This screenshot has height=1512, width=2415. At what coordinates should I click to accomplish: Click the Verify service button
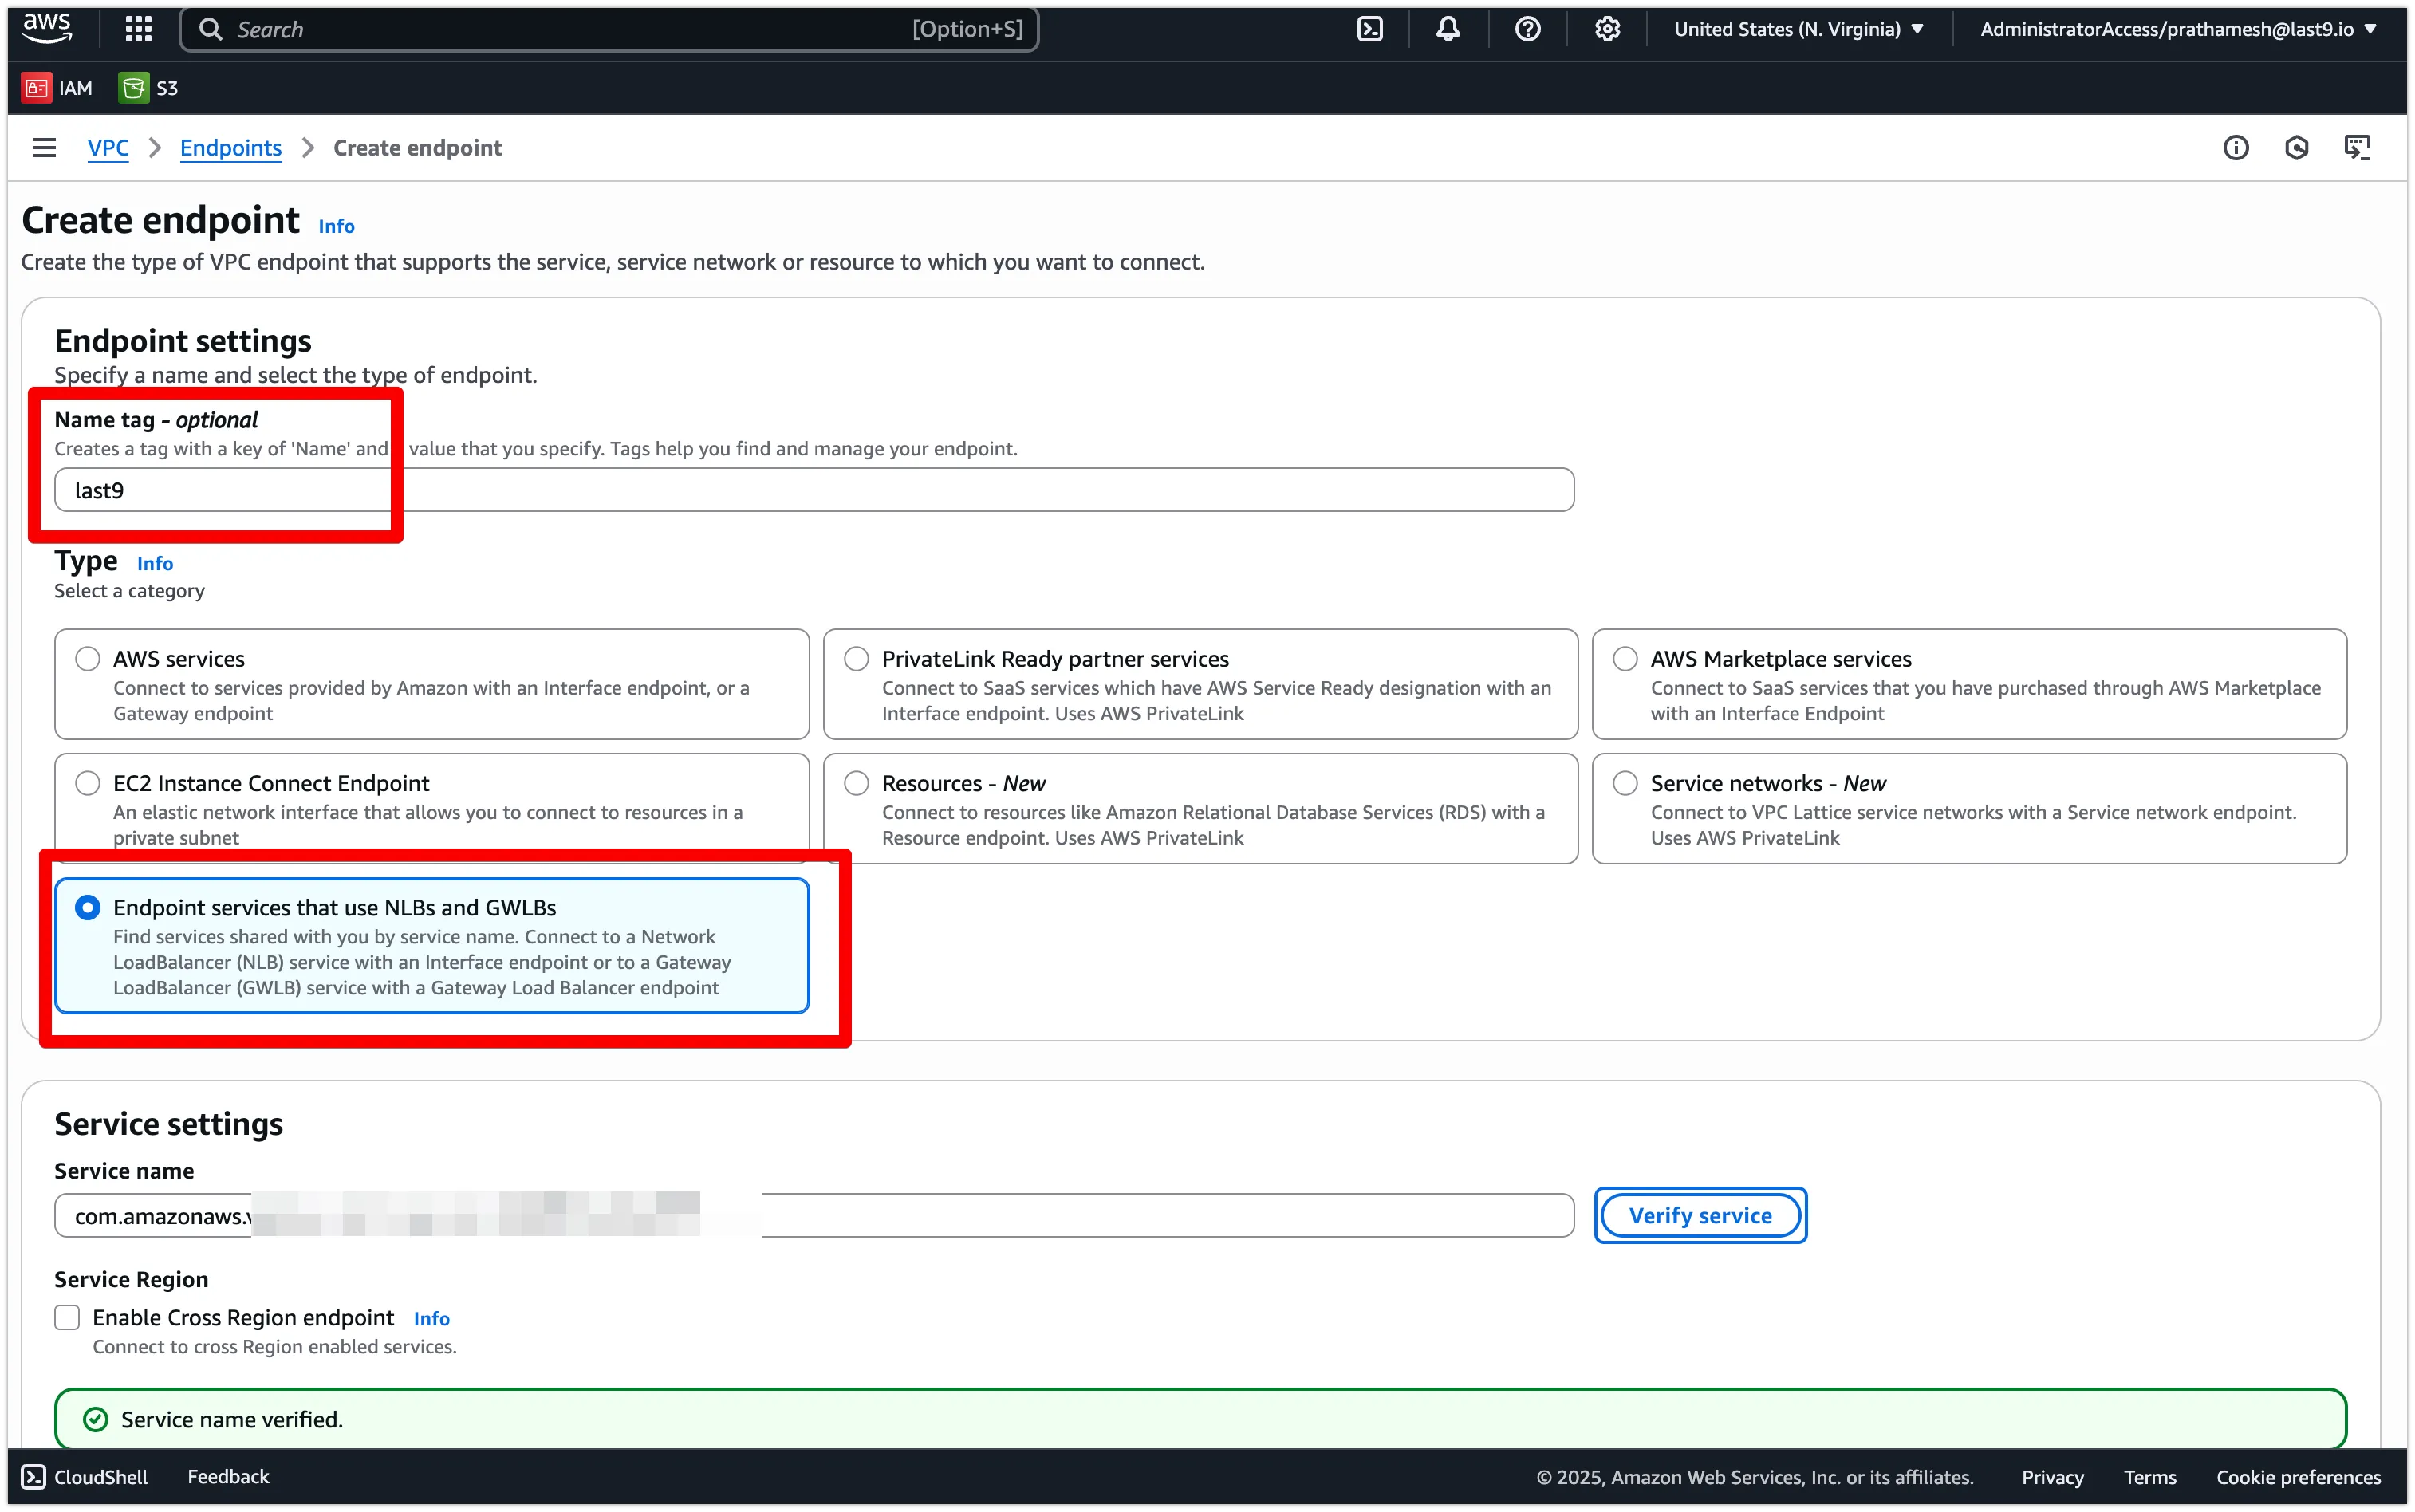point(1700,1216)
